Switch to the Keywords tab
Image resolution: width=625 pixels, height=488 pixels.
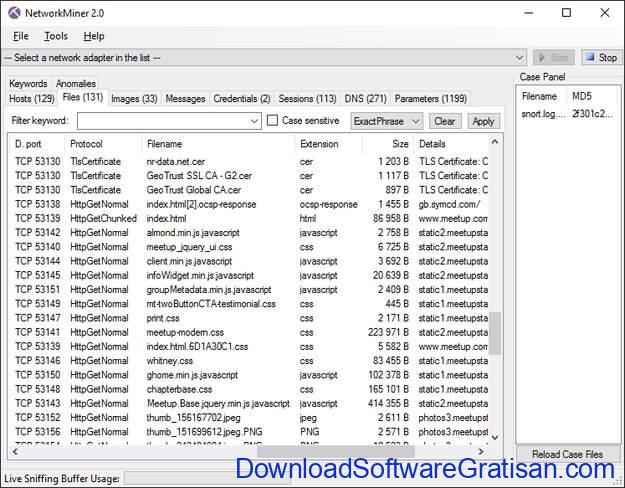click(x=28, y=84)
